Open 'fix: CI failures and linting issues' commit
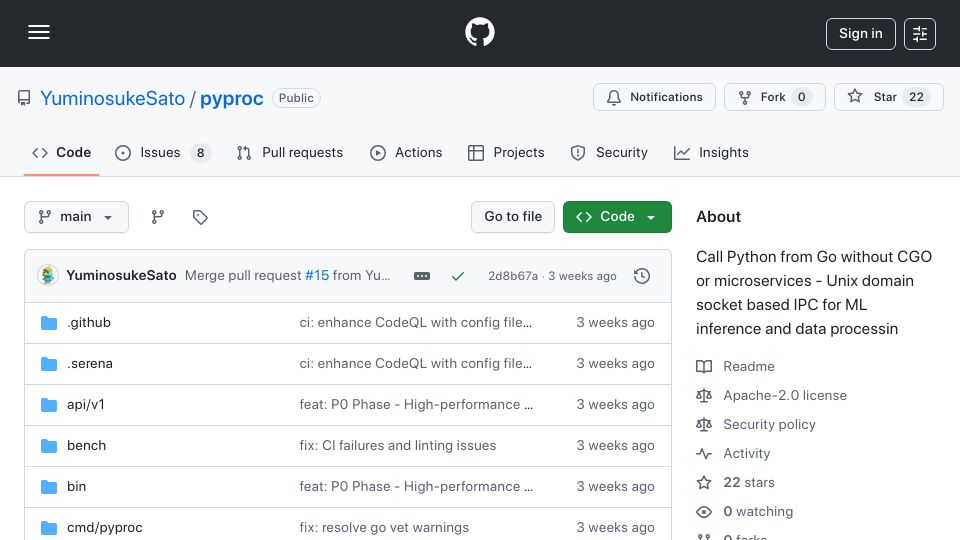 tap(398, 446)
